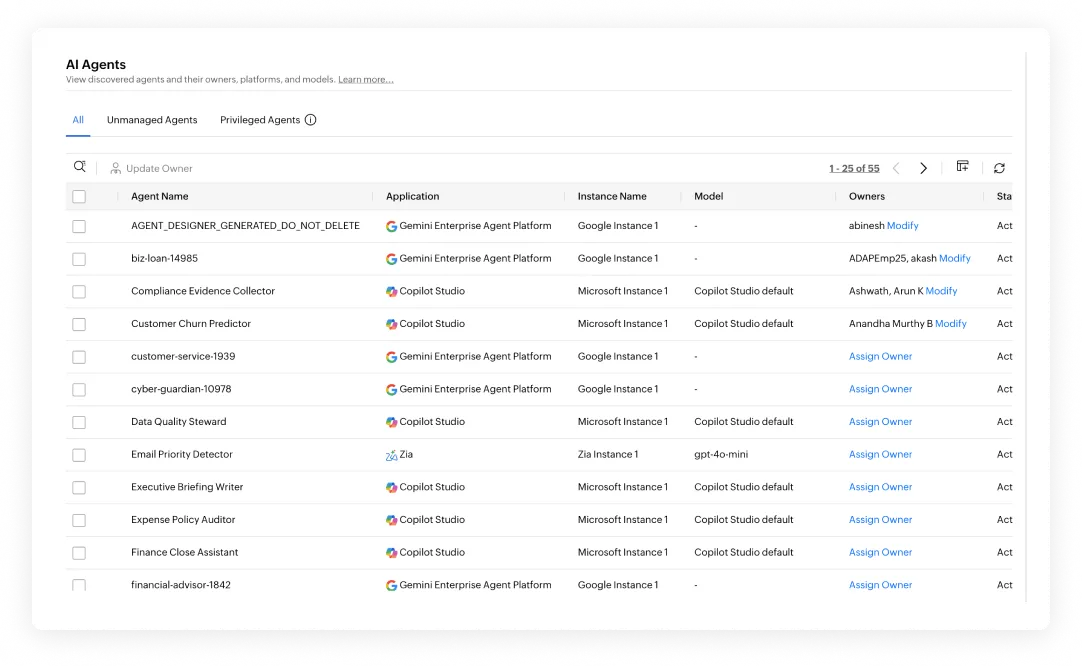
Task: Click agent name AGENT_DESIGNER_GENERATED_DO_NOT_DELETE
Action: click(x=246, y=226)
